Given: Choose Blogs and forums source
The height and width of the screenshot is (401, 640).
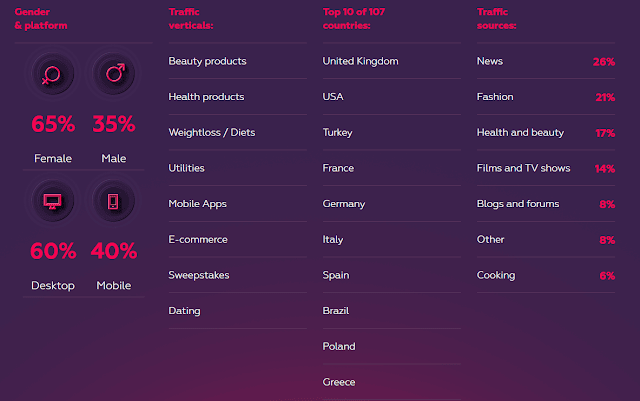Looking at the screenshot, I should (518, 204).
